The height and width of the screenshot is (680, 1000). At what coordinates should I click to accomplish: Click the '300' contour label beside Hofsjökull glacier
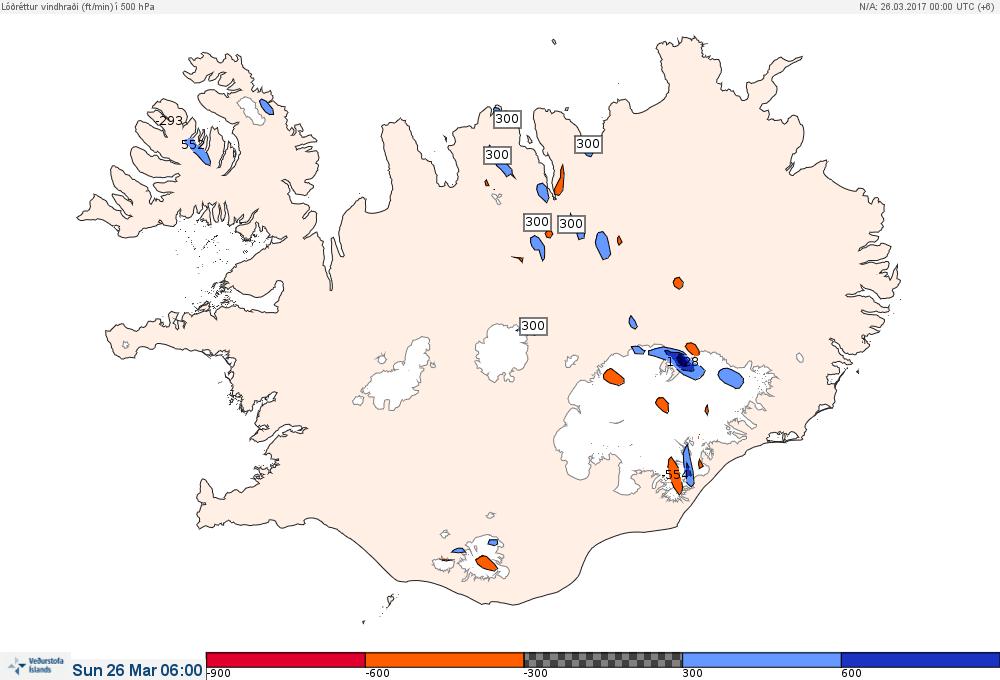533,326
